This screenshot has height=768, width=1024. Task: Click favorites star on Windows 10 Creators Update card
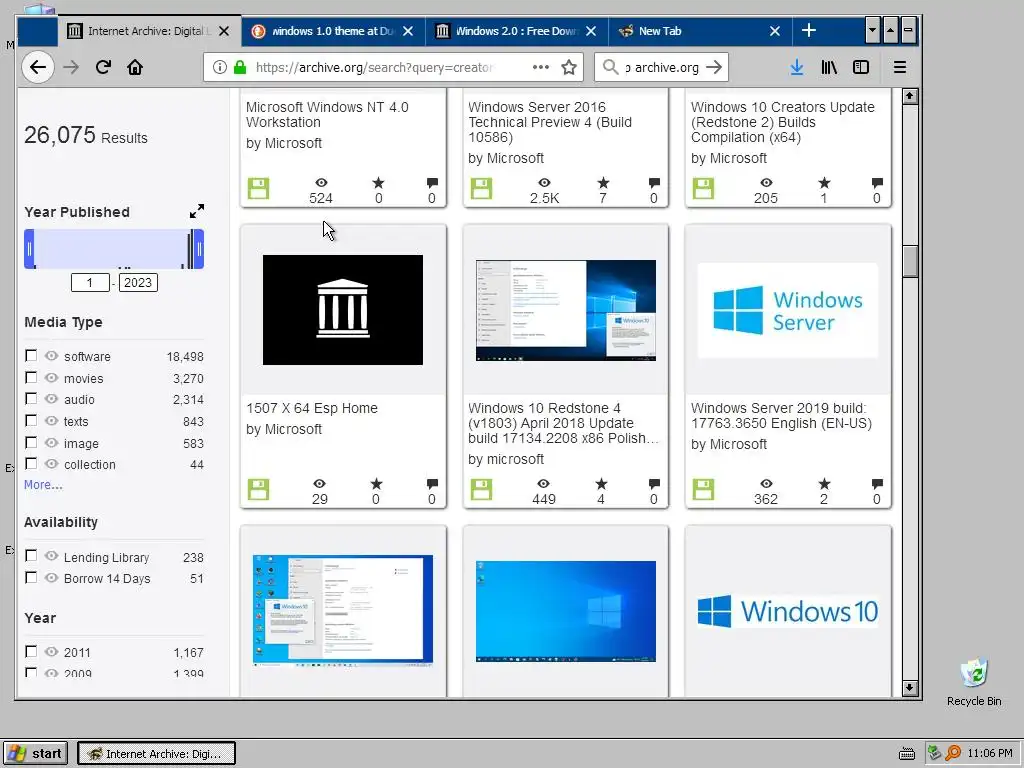click(x=824, y=183)
